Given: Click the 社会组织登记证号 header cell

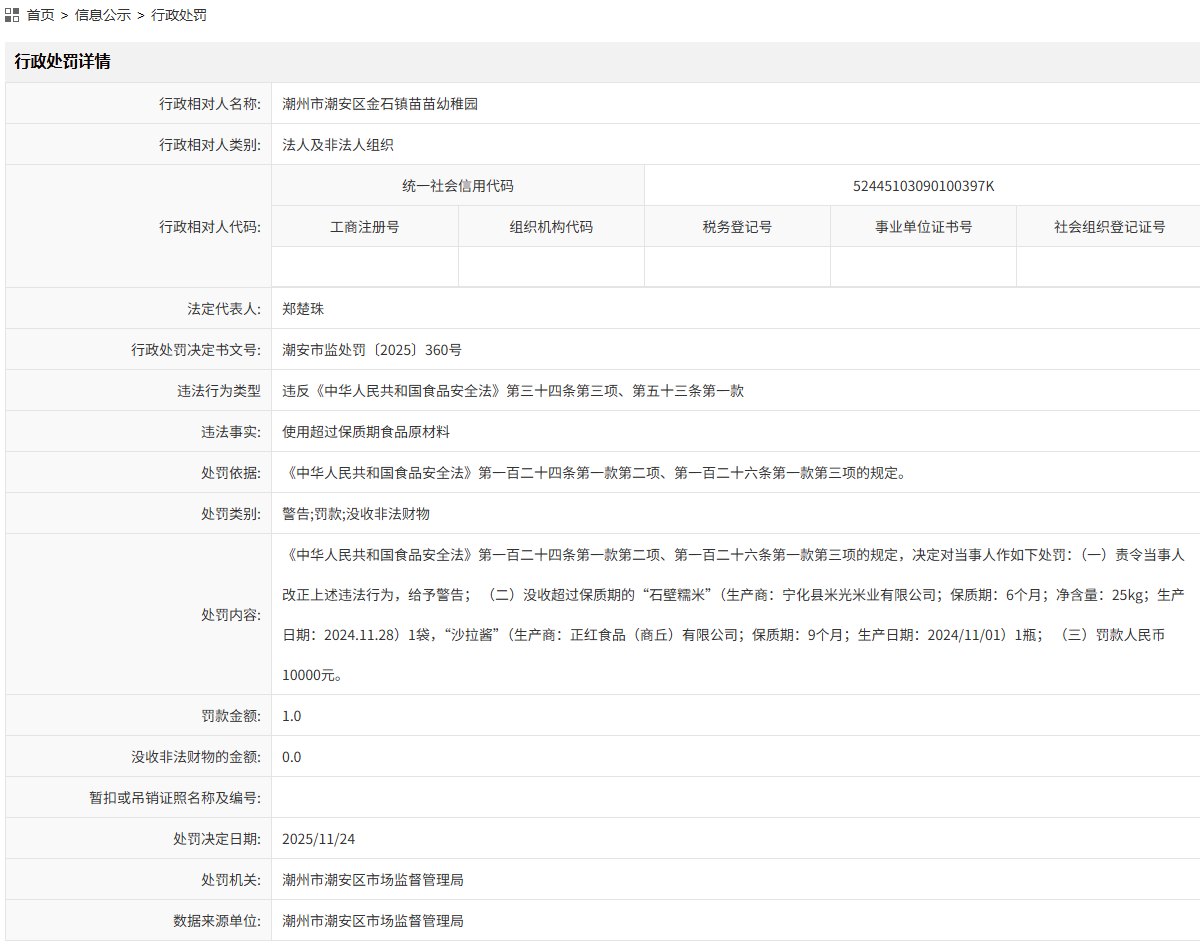Looking at the screenshot, I should pyautogui.click(x=1109, y=227).
